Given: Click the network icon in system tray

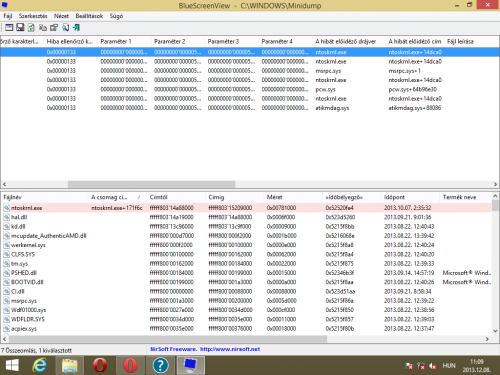Looking at the screenshot, I should pos(421,366).
